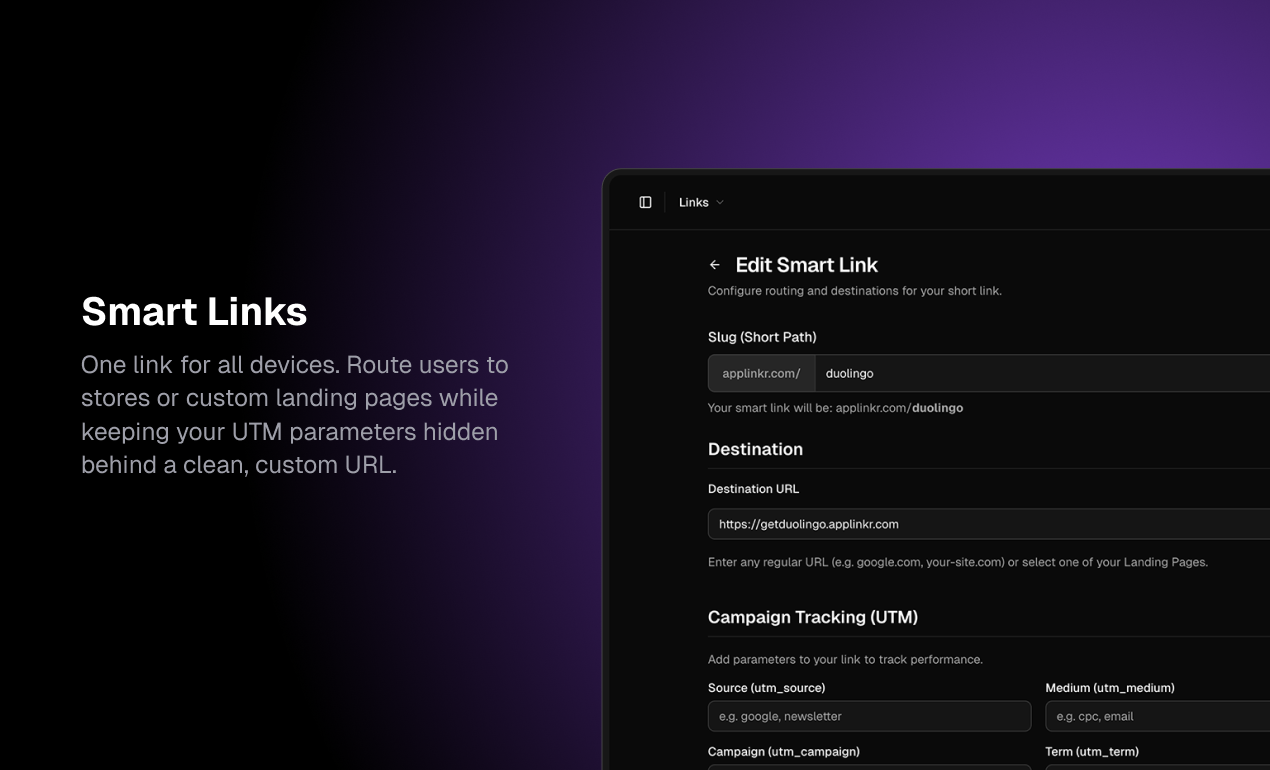
Task: Select the Campaign (utm_campaign) field
Action: [x=870, y=768]
